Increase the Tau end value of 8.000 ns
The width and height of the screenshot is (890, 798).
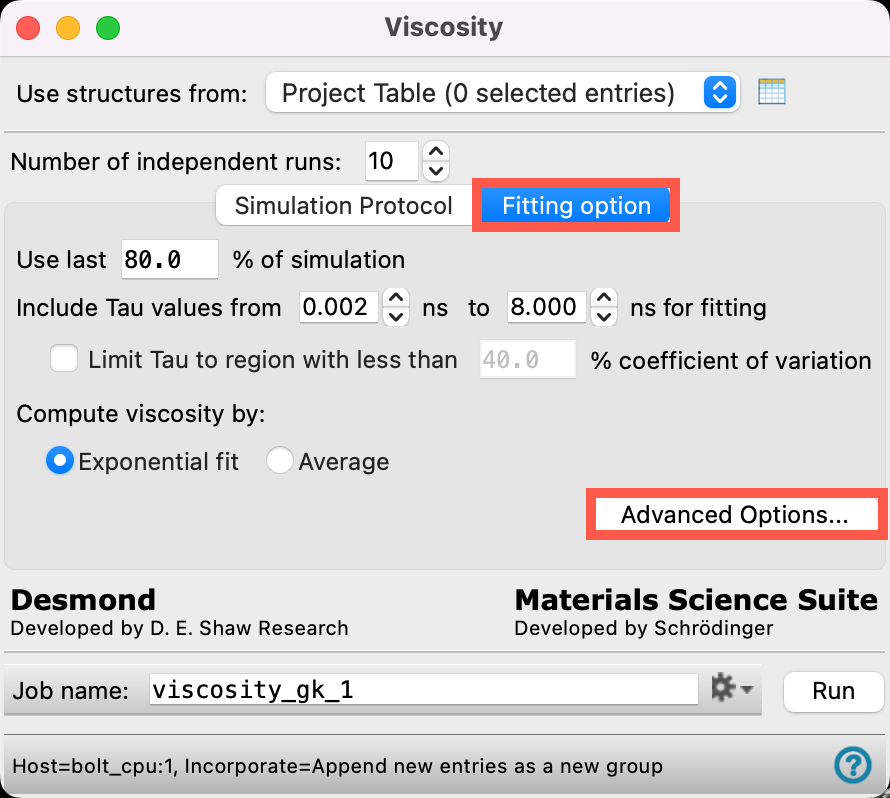(x=604, y=297)
